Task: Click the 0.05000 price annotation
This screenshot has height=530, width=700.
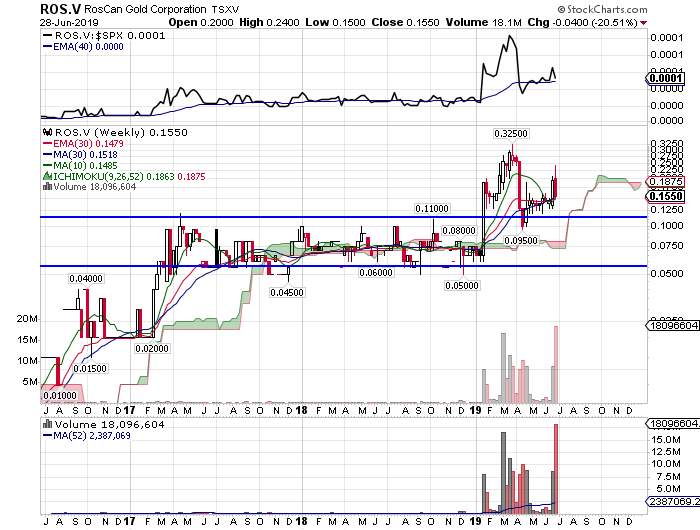Action: (x=462, y=285)
